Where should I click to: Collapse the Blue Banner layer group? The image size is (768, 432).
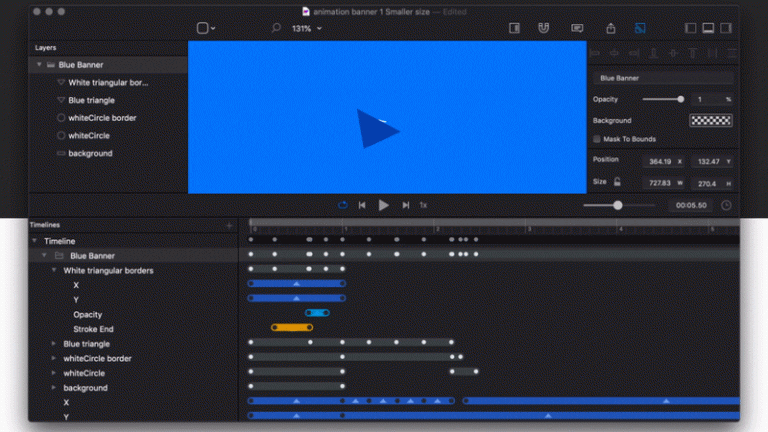39,65
